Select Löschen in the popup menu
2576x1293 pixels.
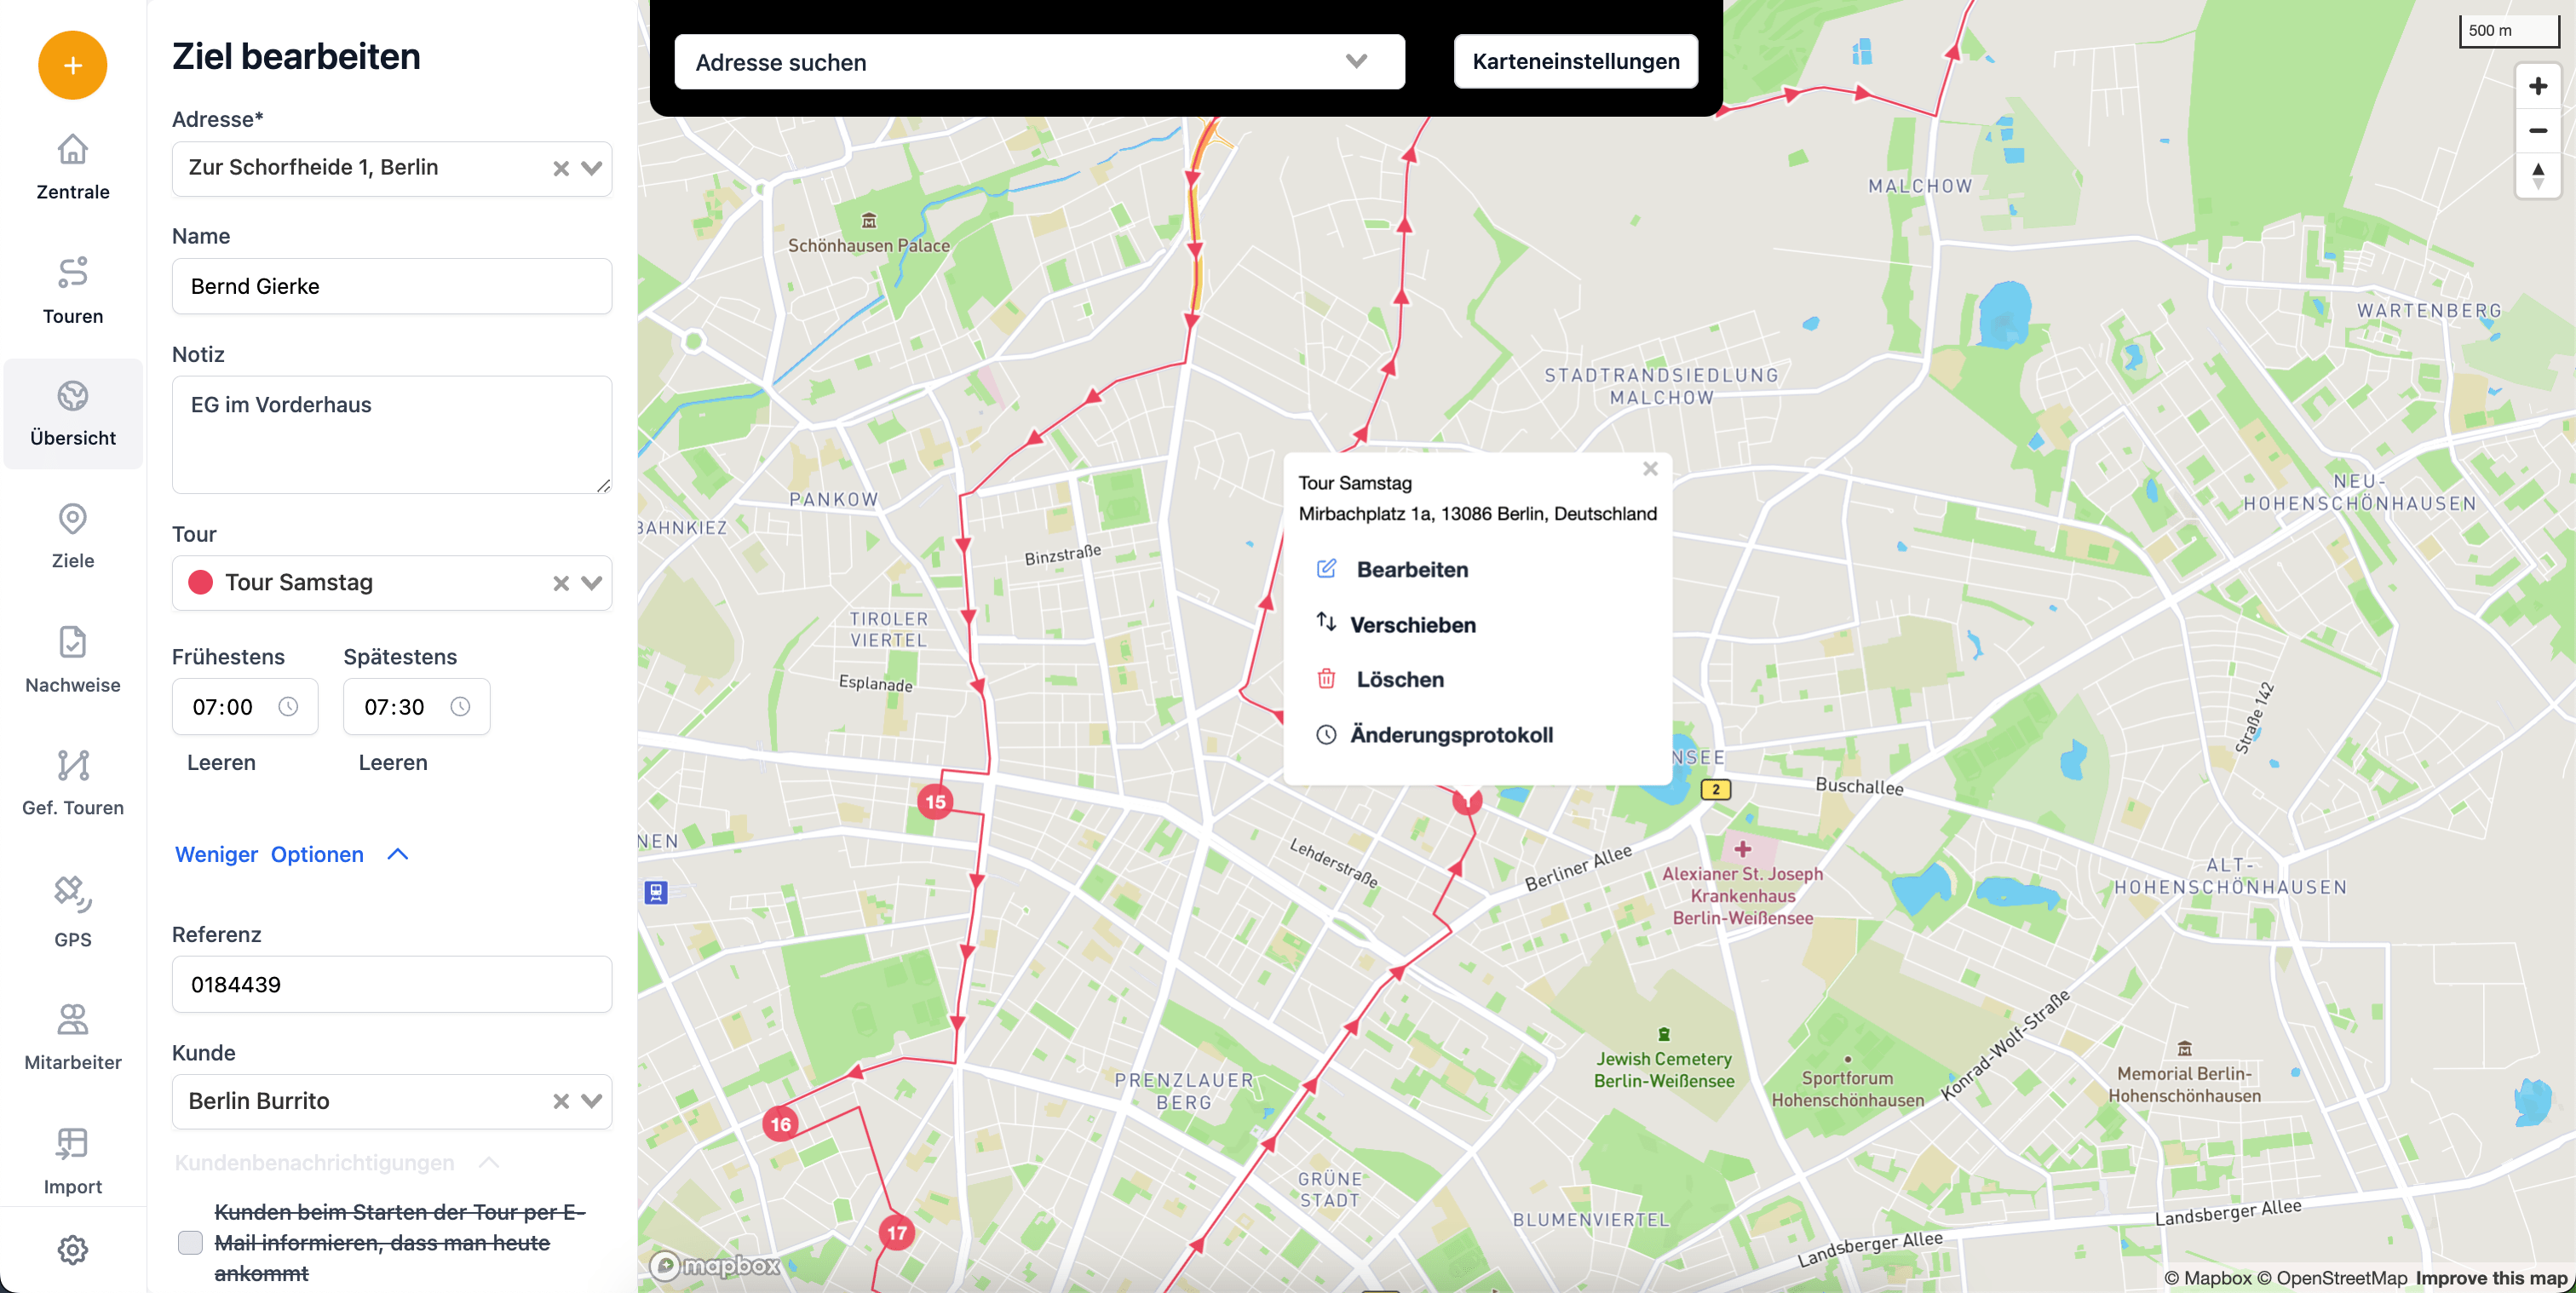(x=1399, y=679)
